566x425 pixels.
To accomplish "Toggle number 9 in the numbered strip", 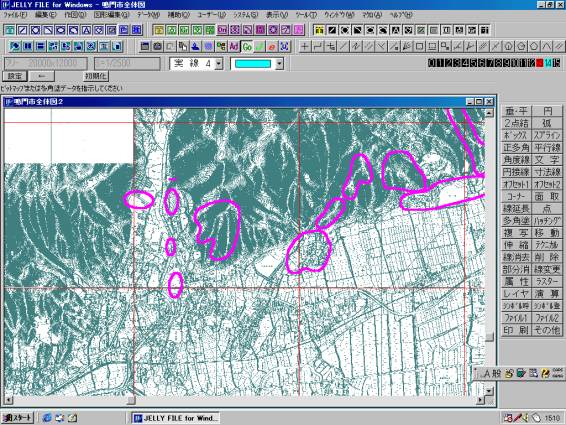I will 506,63.
